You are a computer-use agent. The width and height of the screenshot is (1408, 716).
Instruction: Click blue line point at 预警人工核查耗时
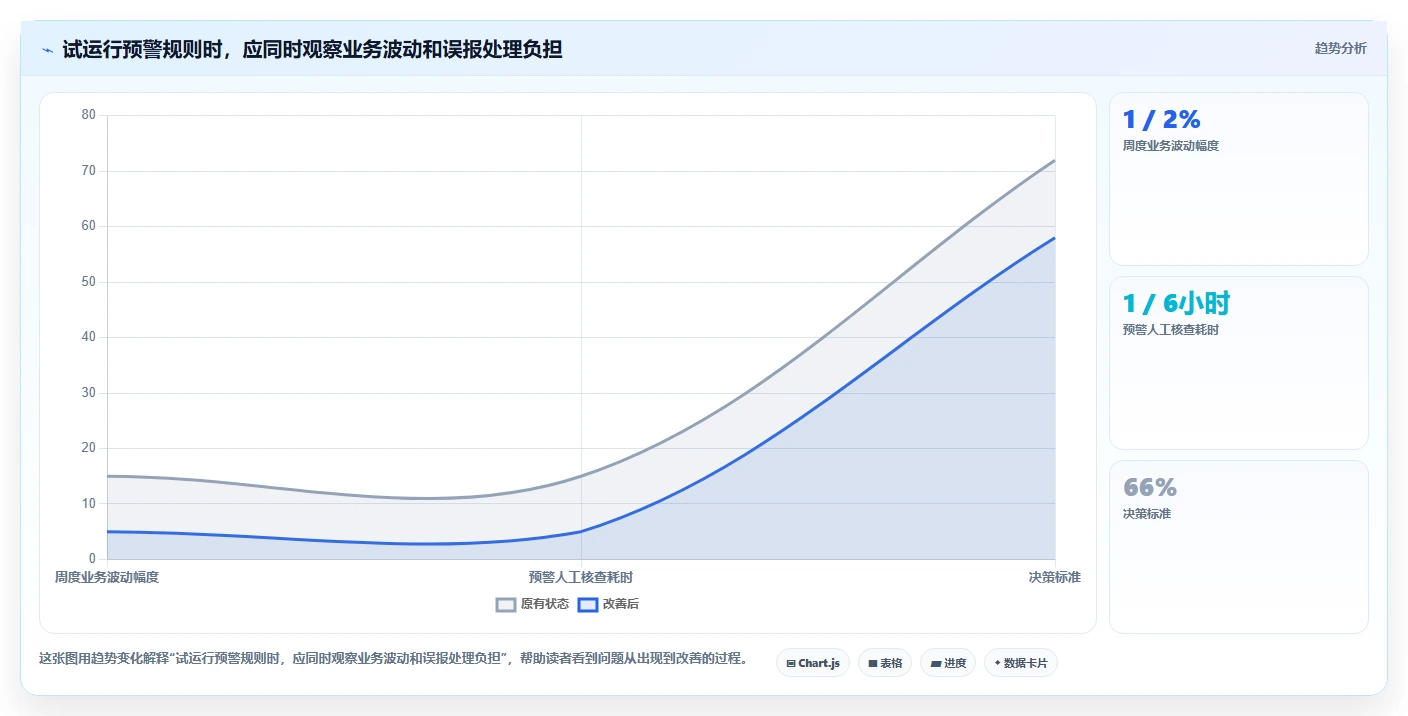[x=581, y=532]
